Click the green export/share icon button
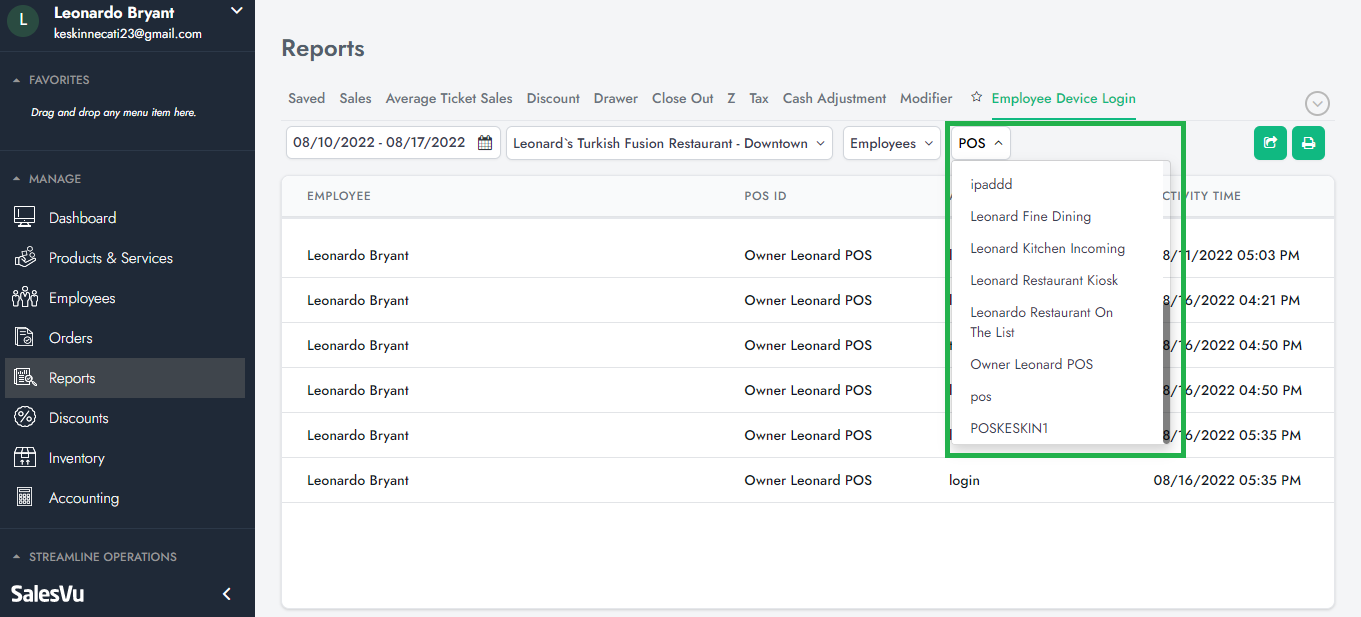 tap(1270, 143)
